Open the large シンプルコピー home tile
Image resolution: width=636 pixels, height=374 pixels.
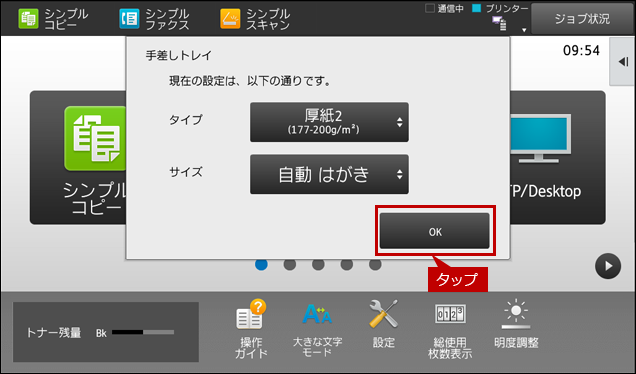78,157
